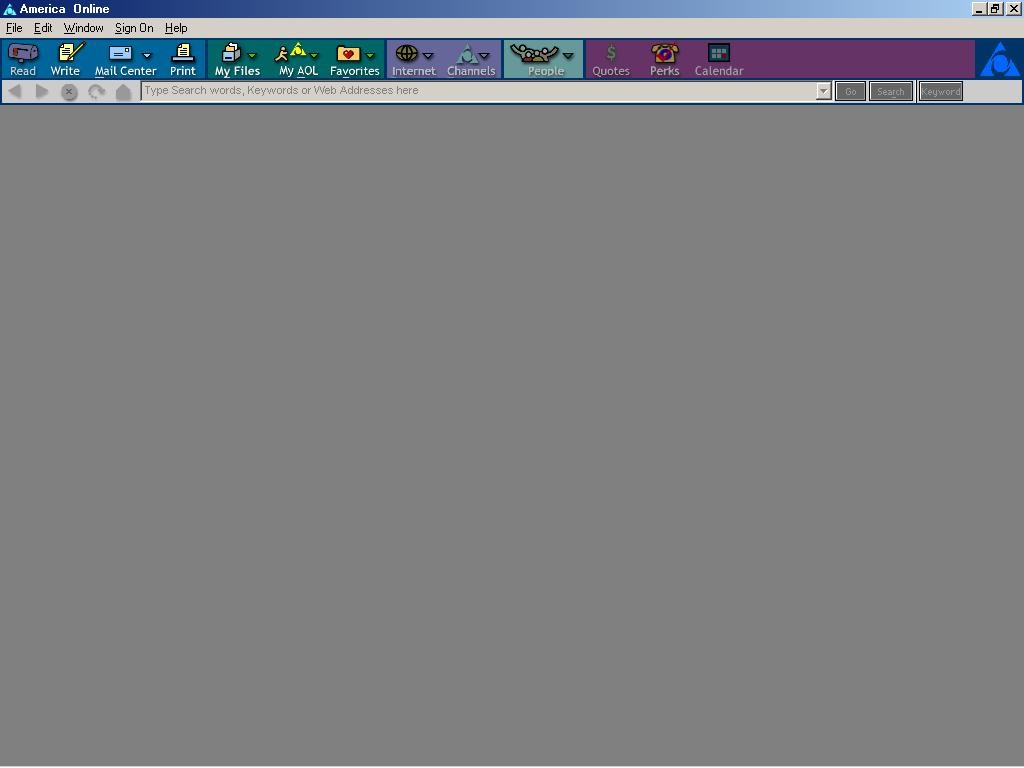The height and width of the screenshot is (768, 1024).
Task: Expand the My Files dropdown
Action: [x=252, y=56]
